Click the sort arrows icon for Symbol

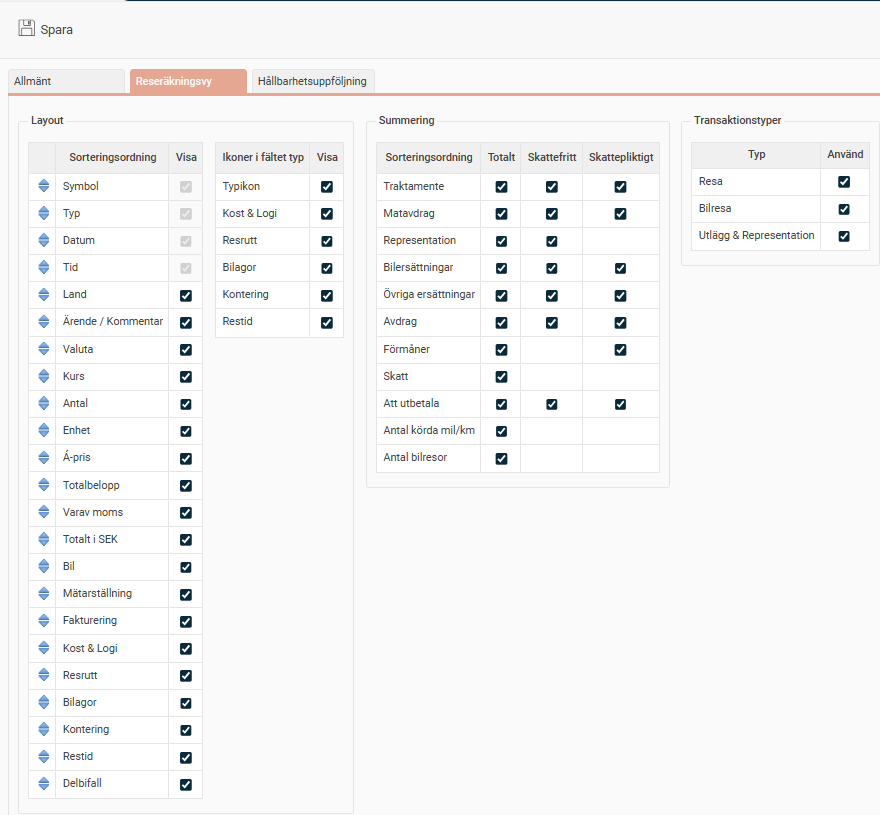coord(43,186)
